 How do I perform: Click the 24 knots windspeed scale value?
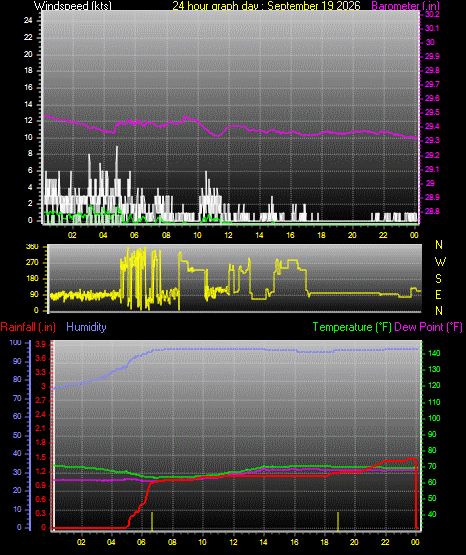click(x=28, y=21)
